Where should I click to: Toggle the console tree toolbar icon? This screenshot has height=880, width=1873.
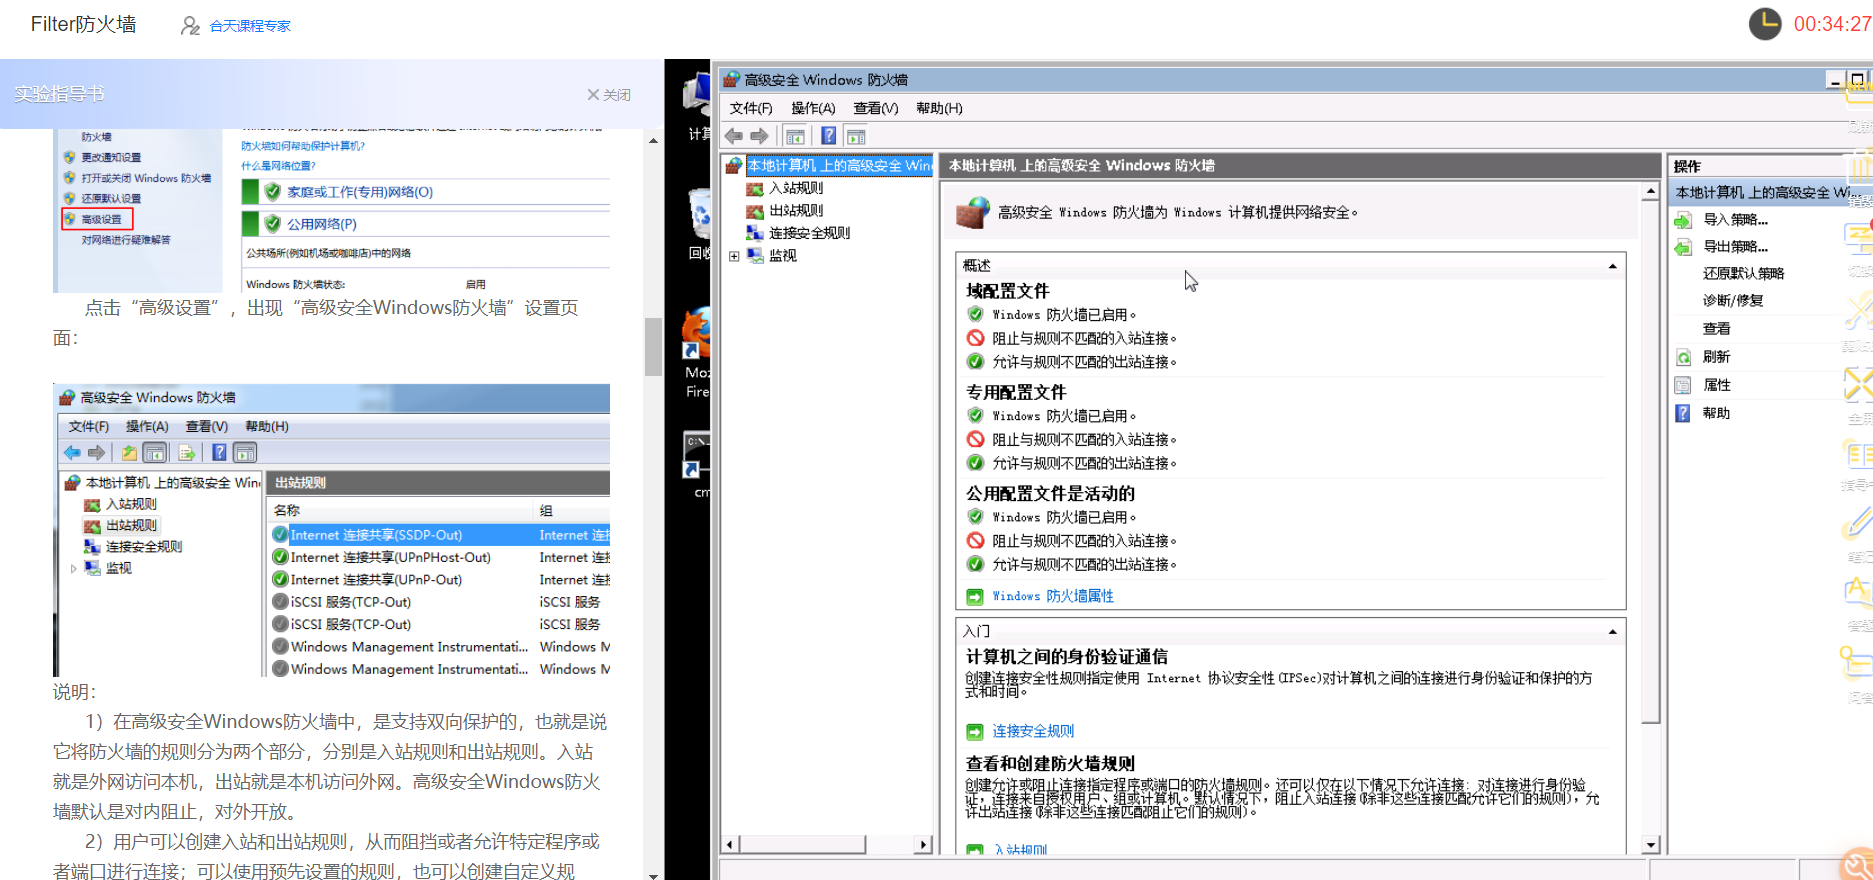(796, 136)
